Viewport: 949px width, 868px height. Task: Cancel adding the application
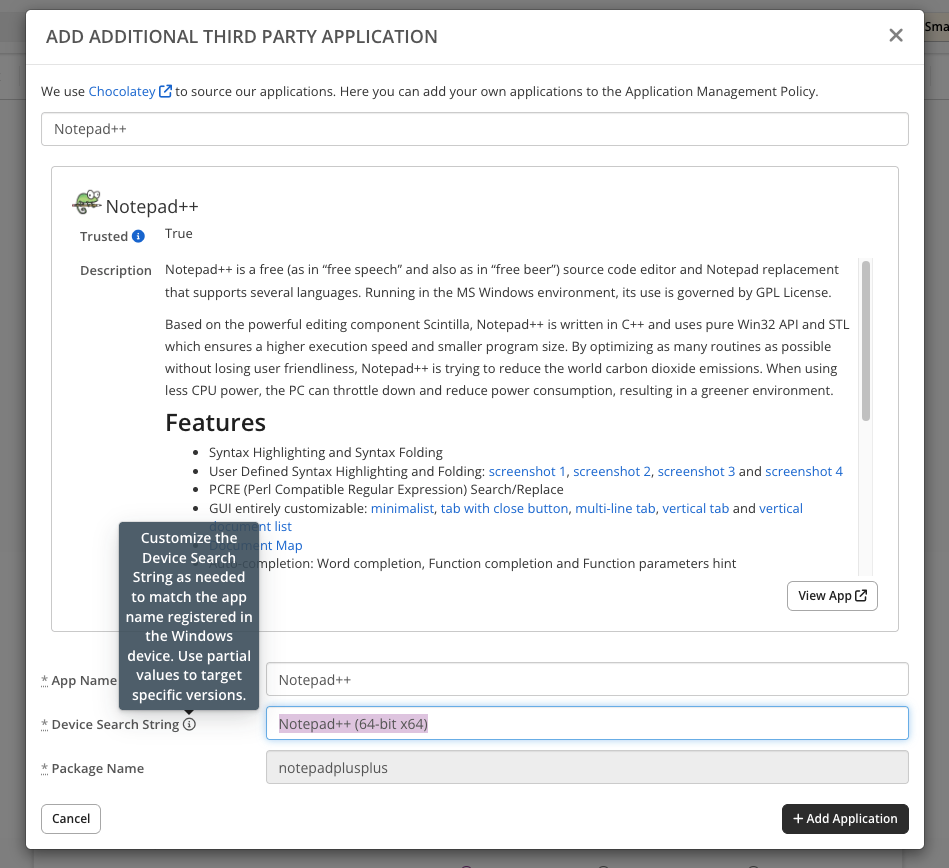(x=71, y=818)
